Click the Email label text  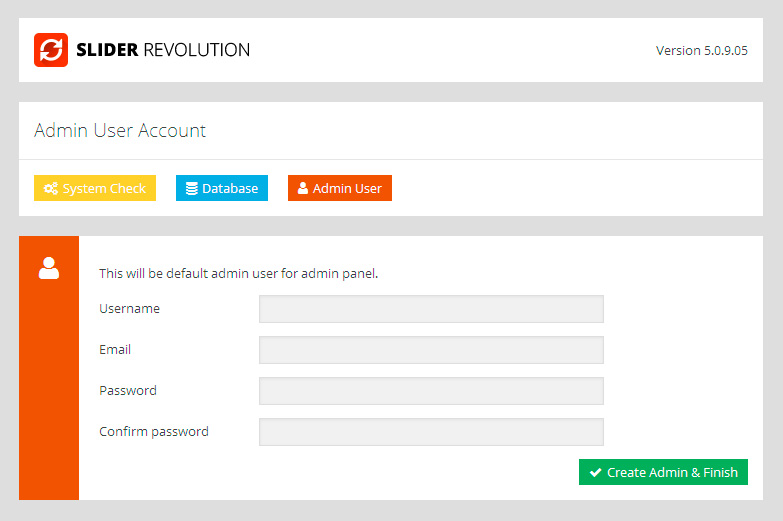click(x=115, y=350)
